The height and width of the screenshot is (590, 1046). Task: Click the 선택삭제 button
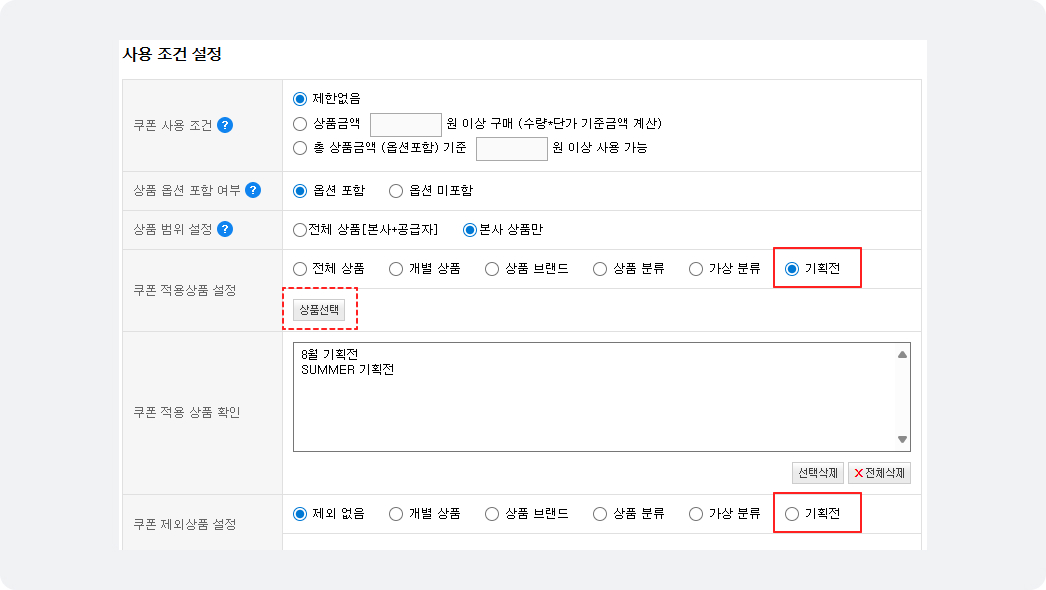click(818, 473)
